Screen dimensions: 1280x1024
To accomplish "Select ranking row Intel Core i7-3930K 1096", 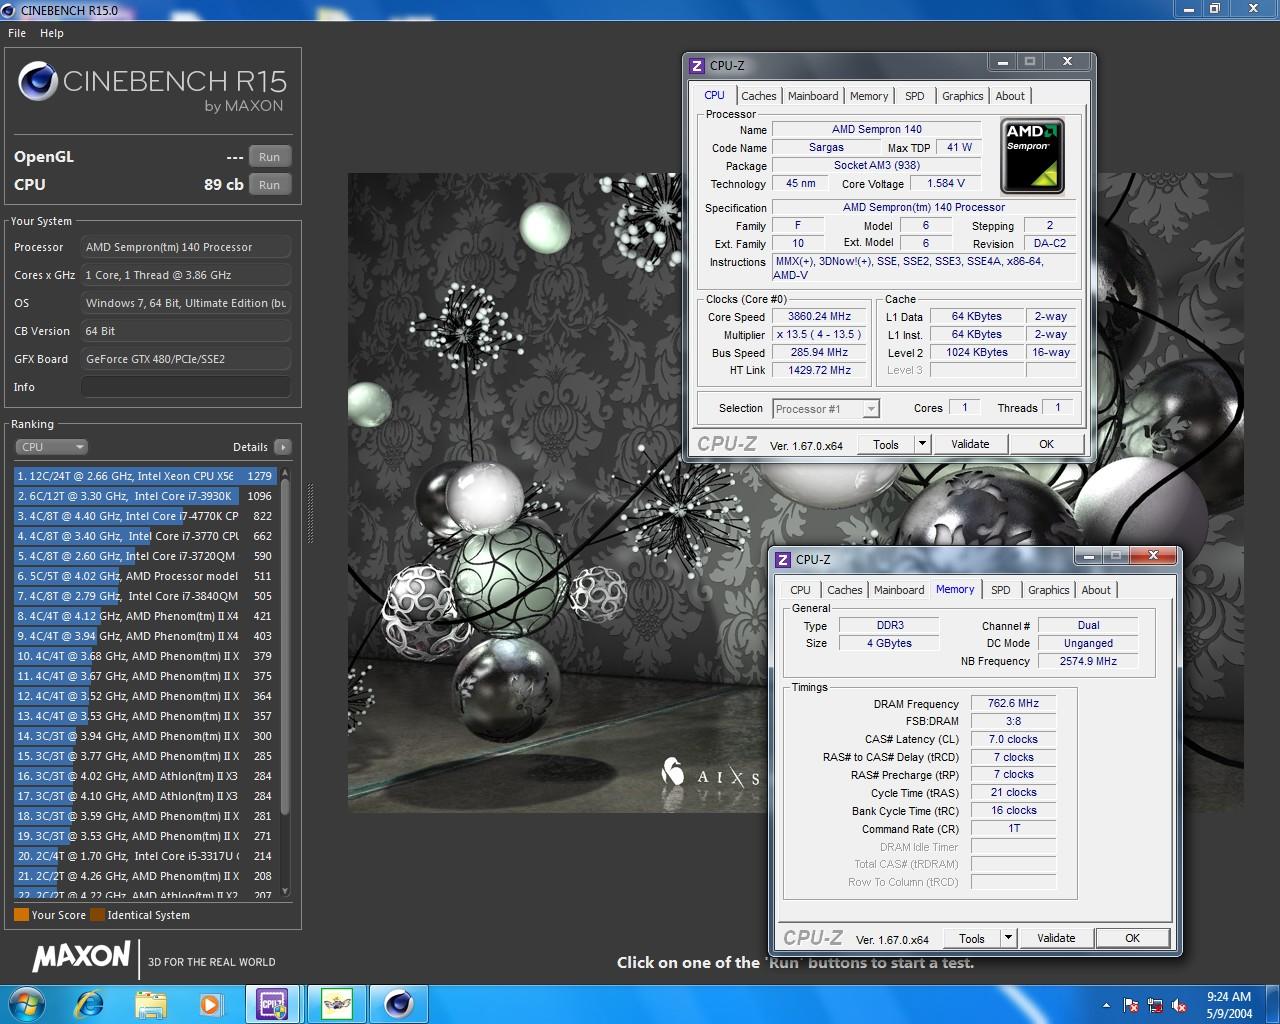I will [x=144, y=496].
